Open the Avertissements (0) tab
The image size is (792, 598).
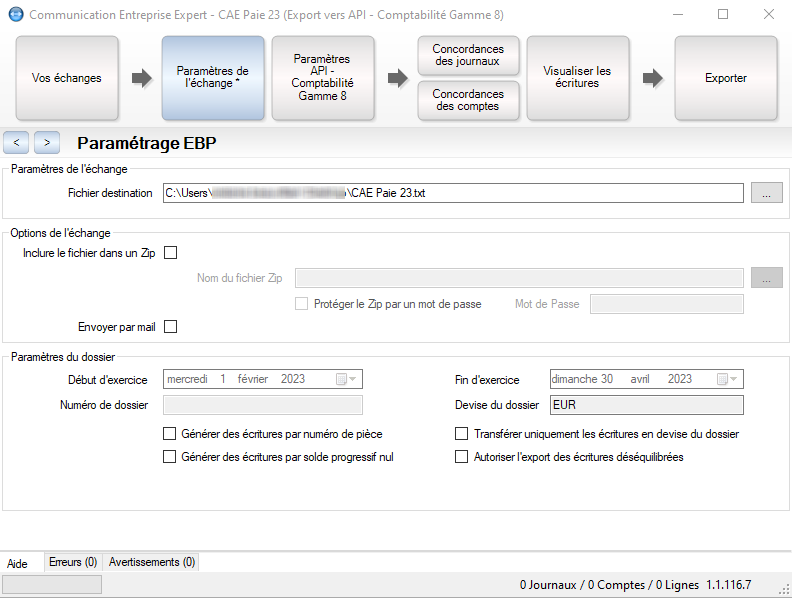point(152,562)
